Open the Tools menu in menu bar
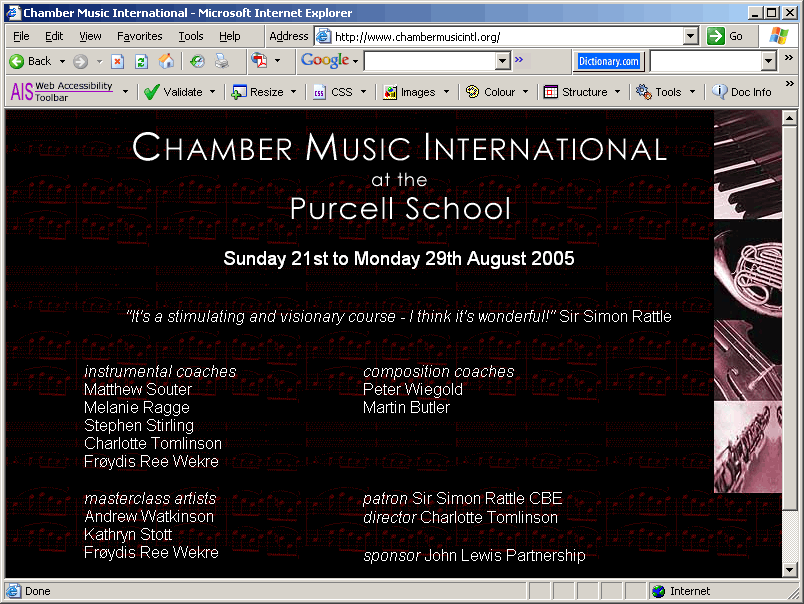The image size is (804, 604). click(191, 36)
